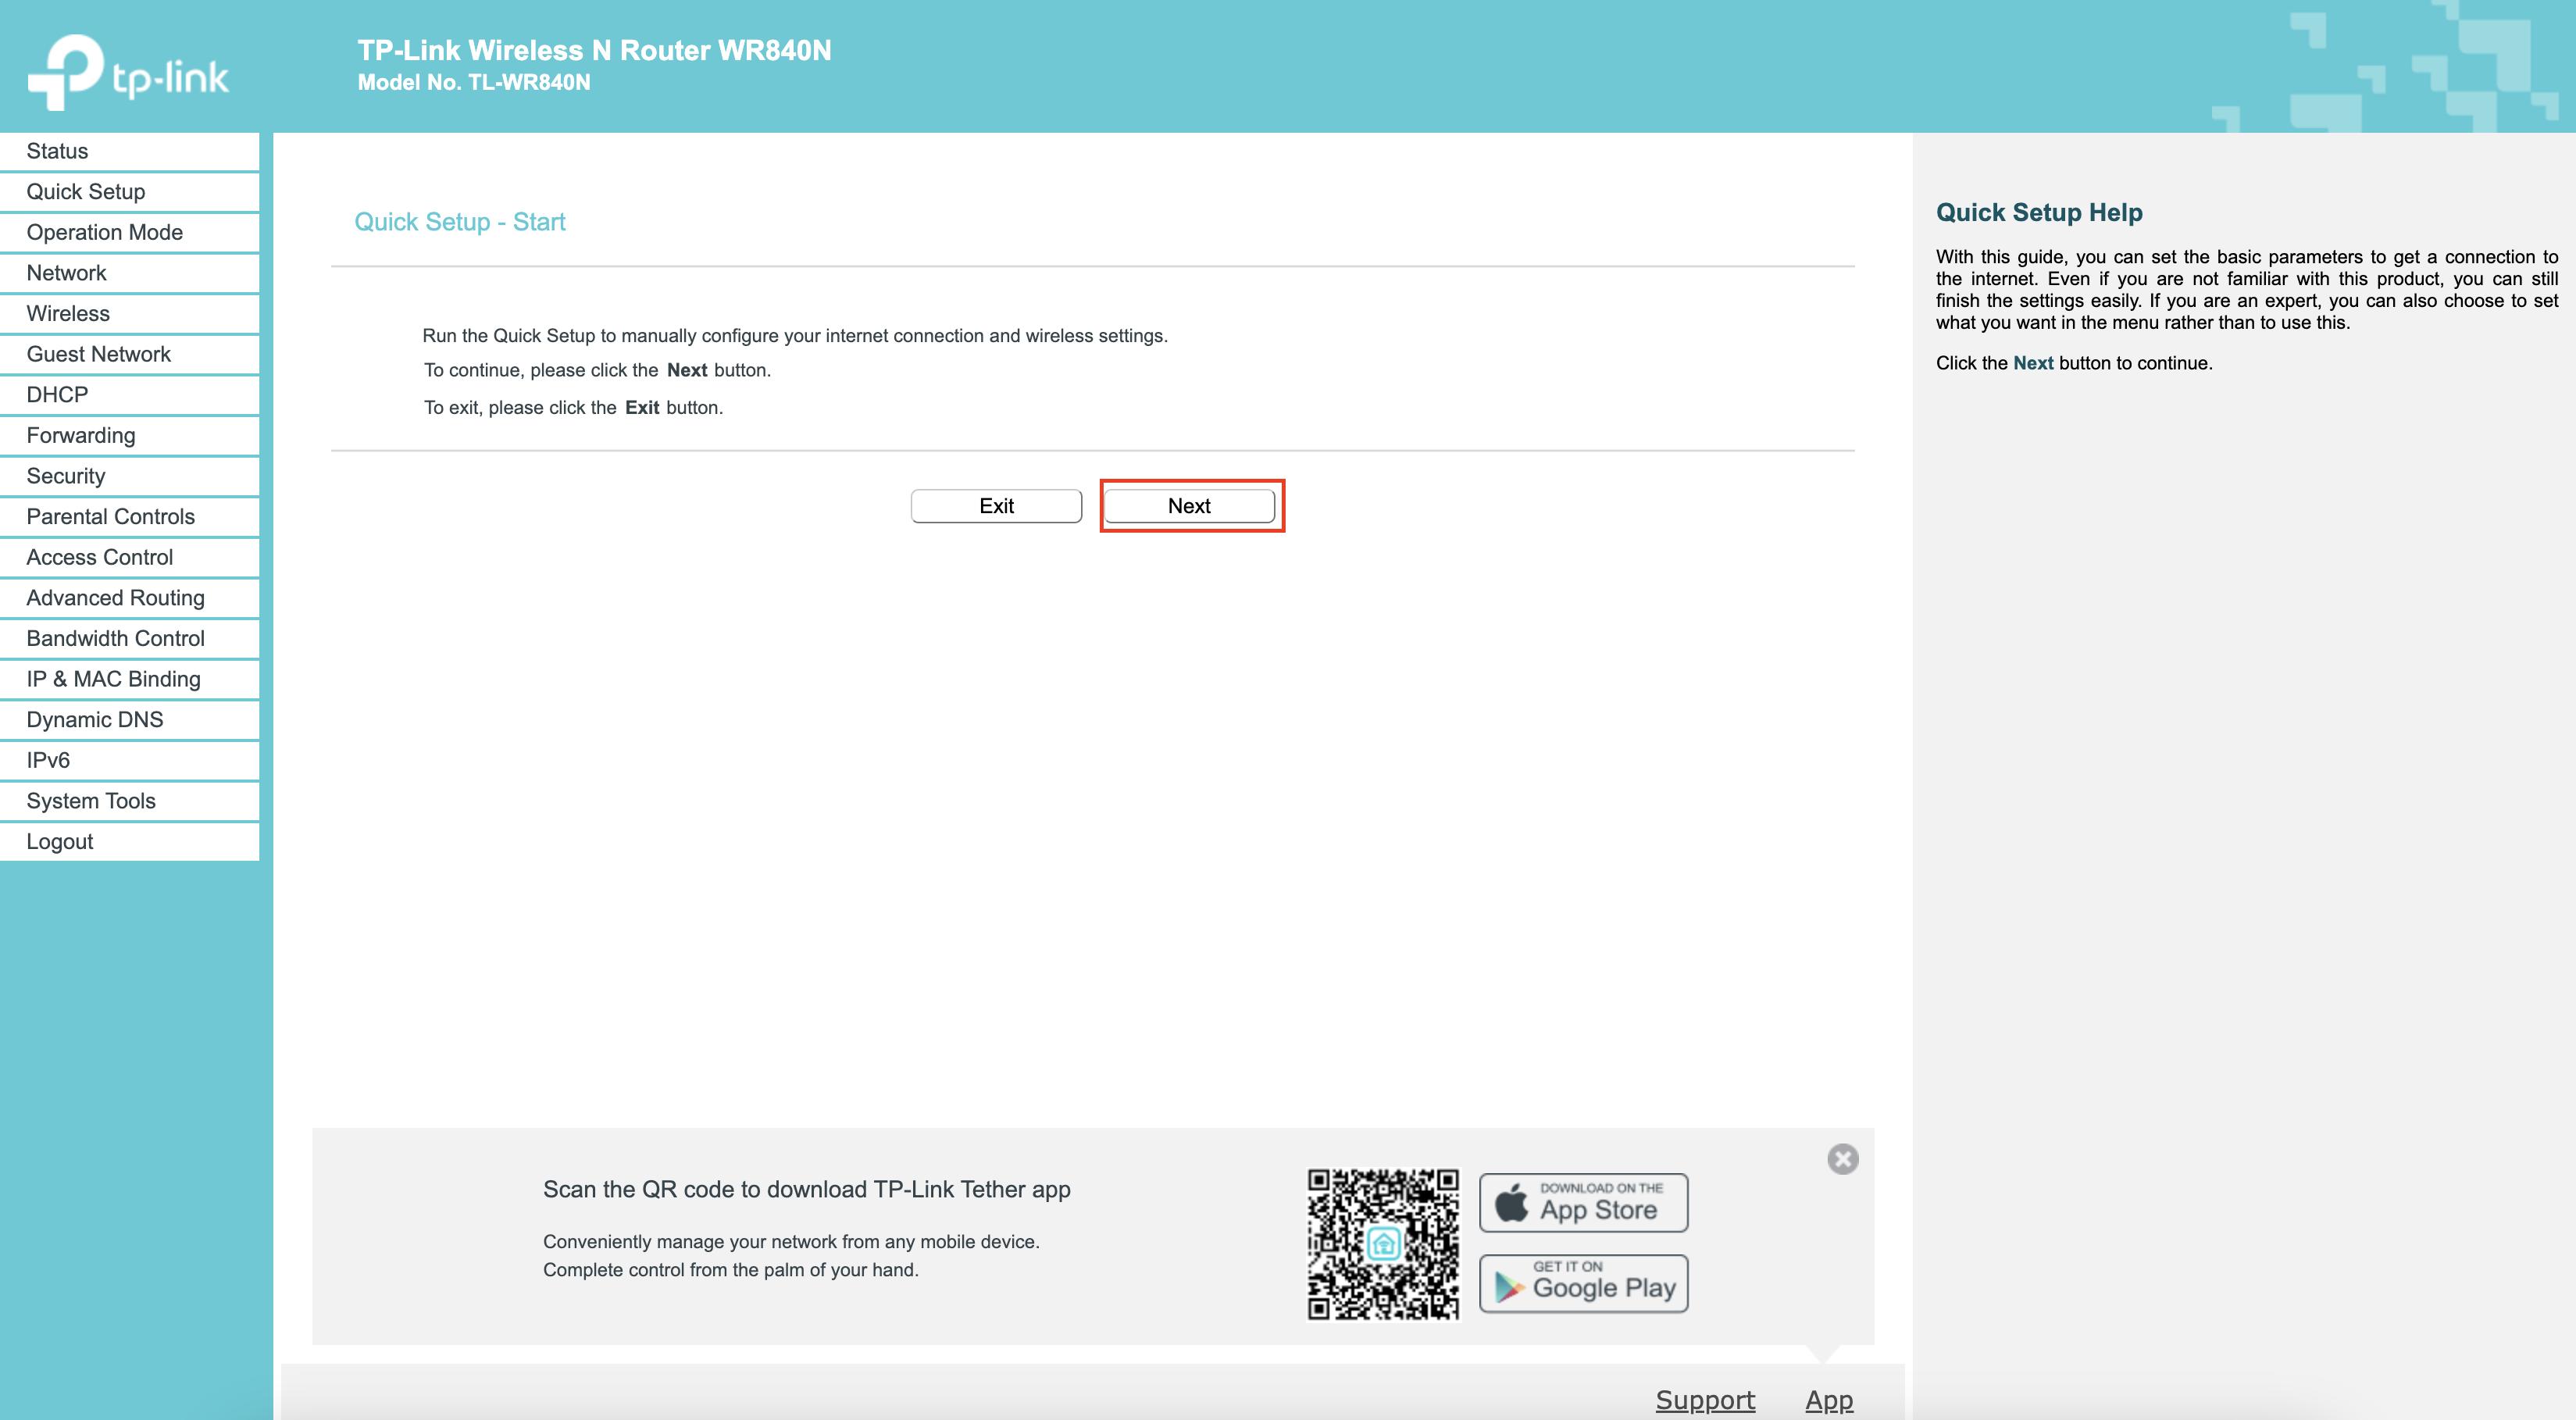Click the tp-link logo in the header
Screen dimensions: 2576x1420
pos(128,72)
